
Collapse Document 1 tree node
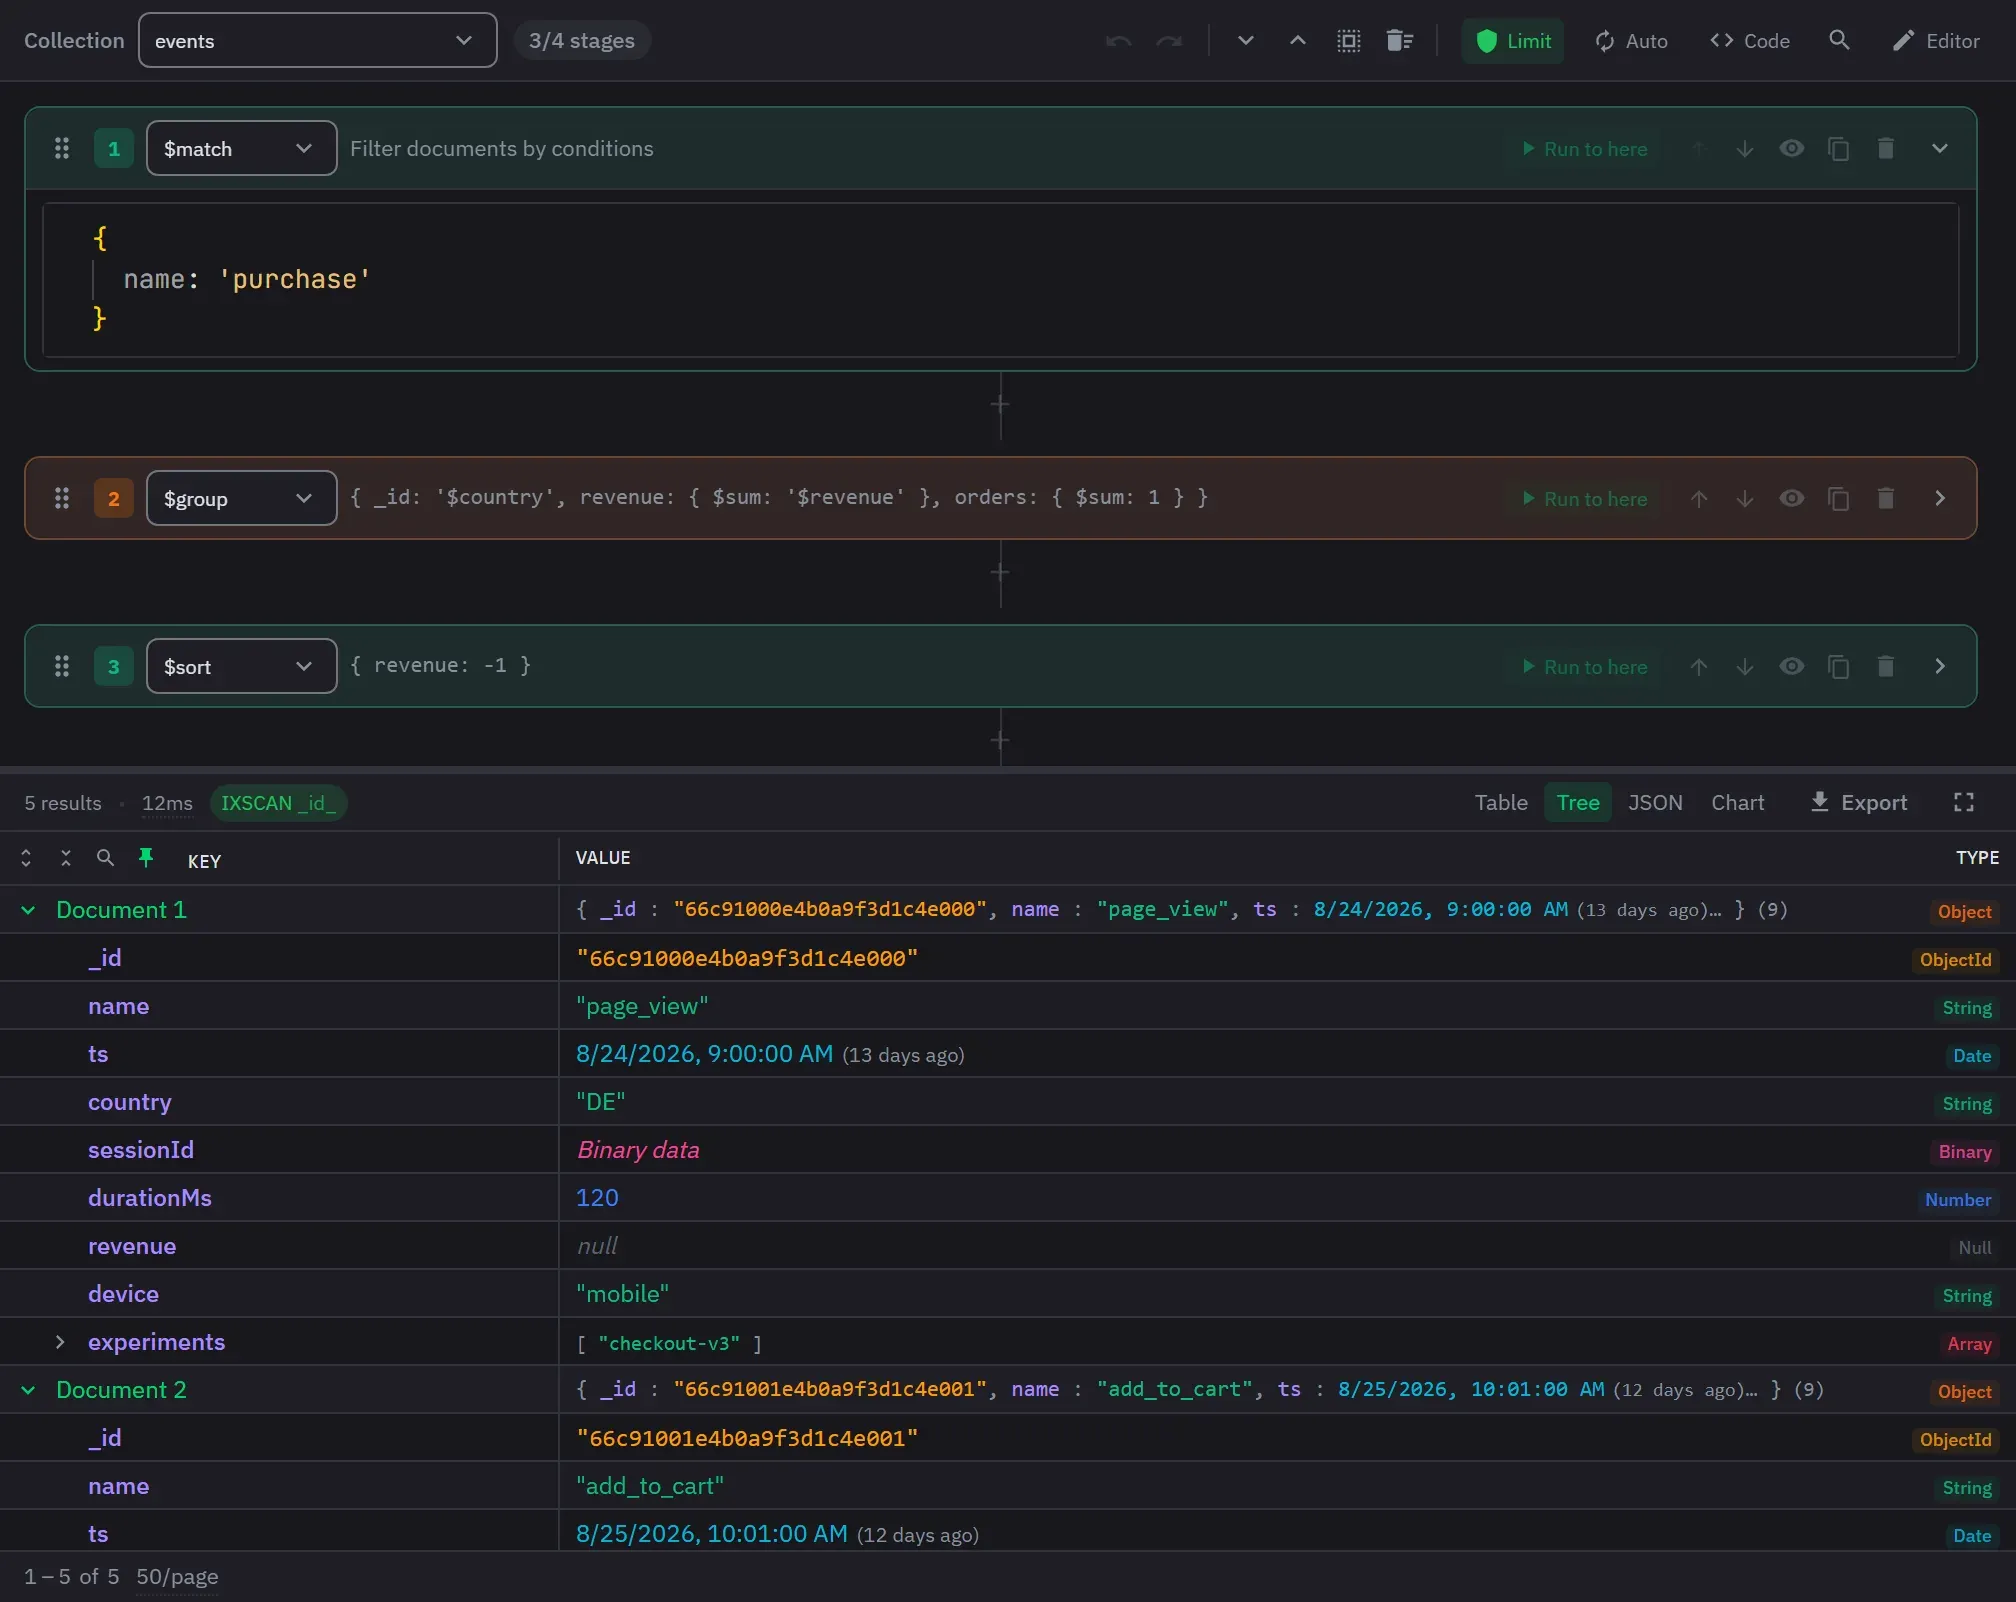coord(29,910)
